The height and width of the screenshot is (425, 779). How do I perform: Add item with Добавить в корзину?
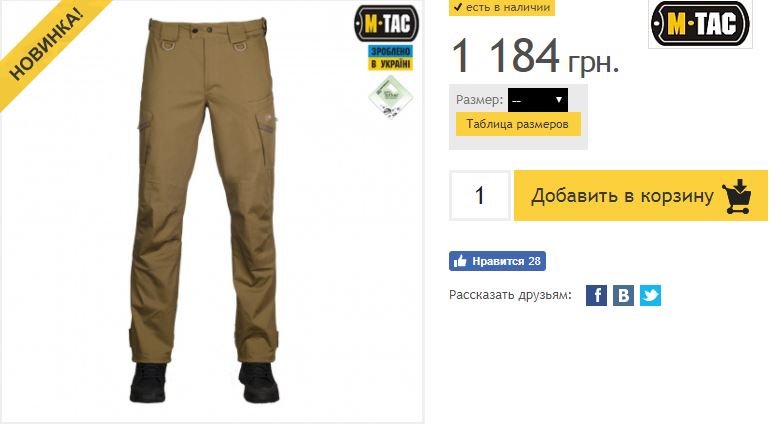[641, 195]
